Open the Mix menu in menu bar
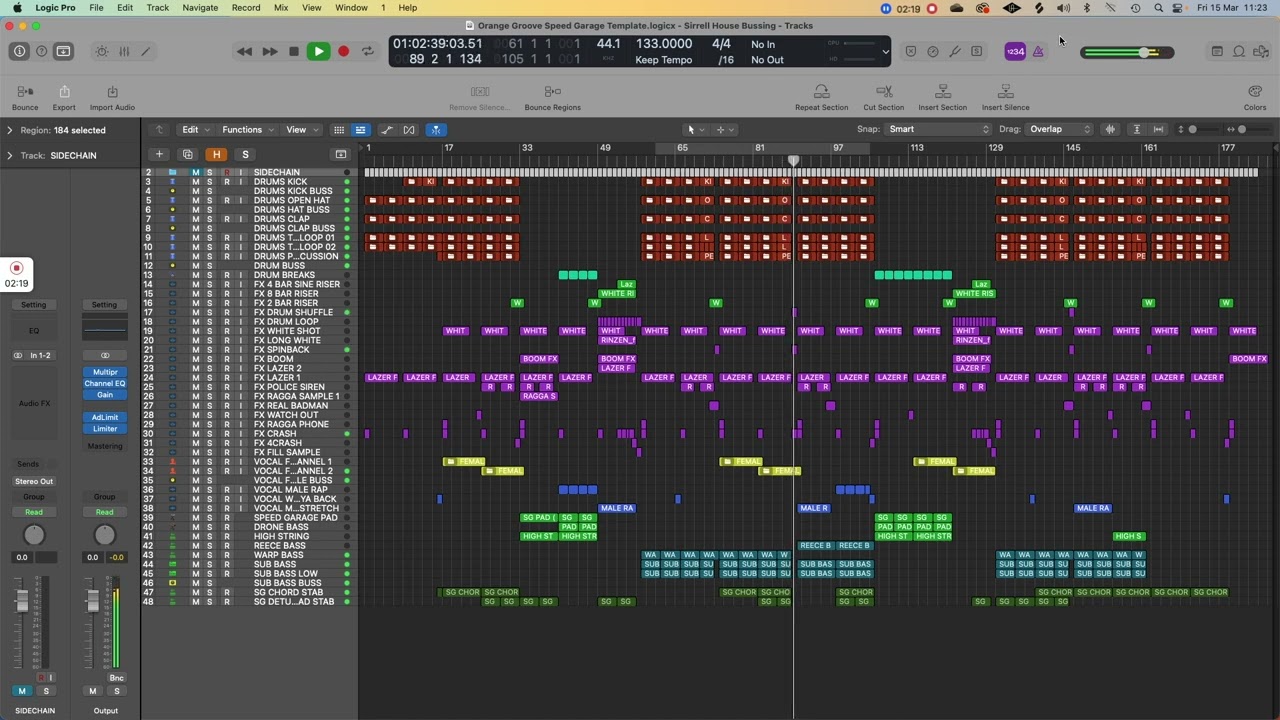The height and width of the screenshot is (720, 1280). tap(281, 7)
